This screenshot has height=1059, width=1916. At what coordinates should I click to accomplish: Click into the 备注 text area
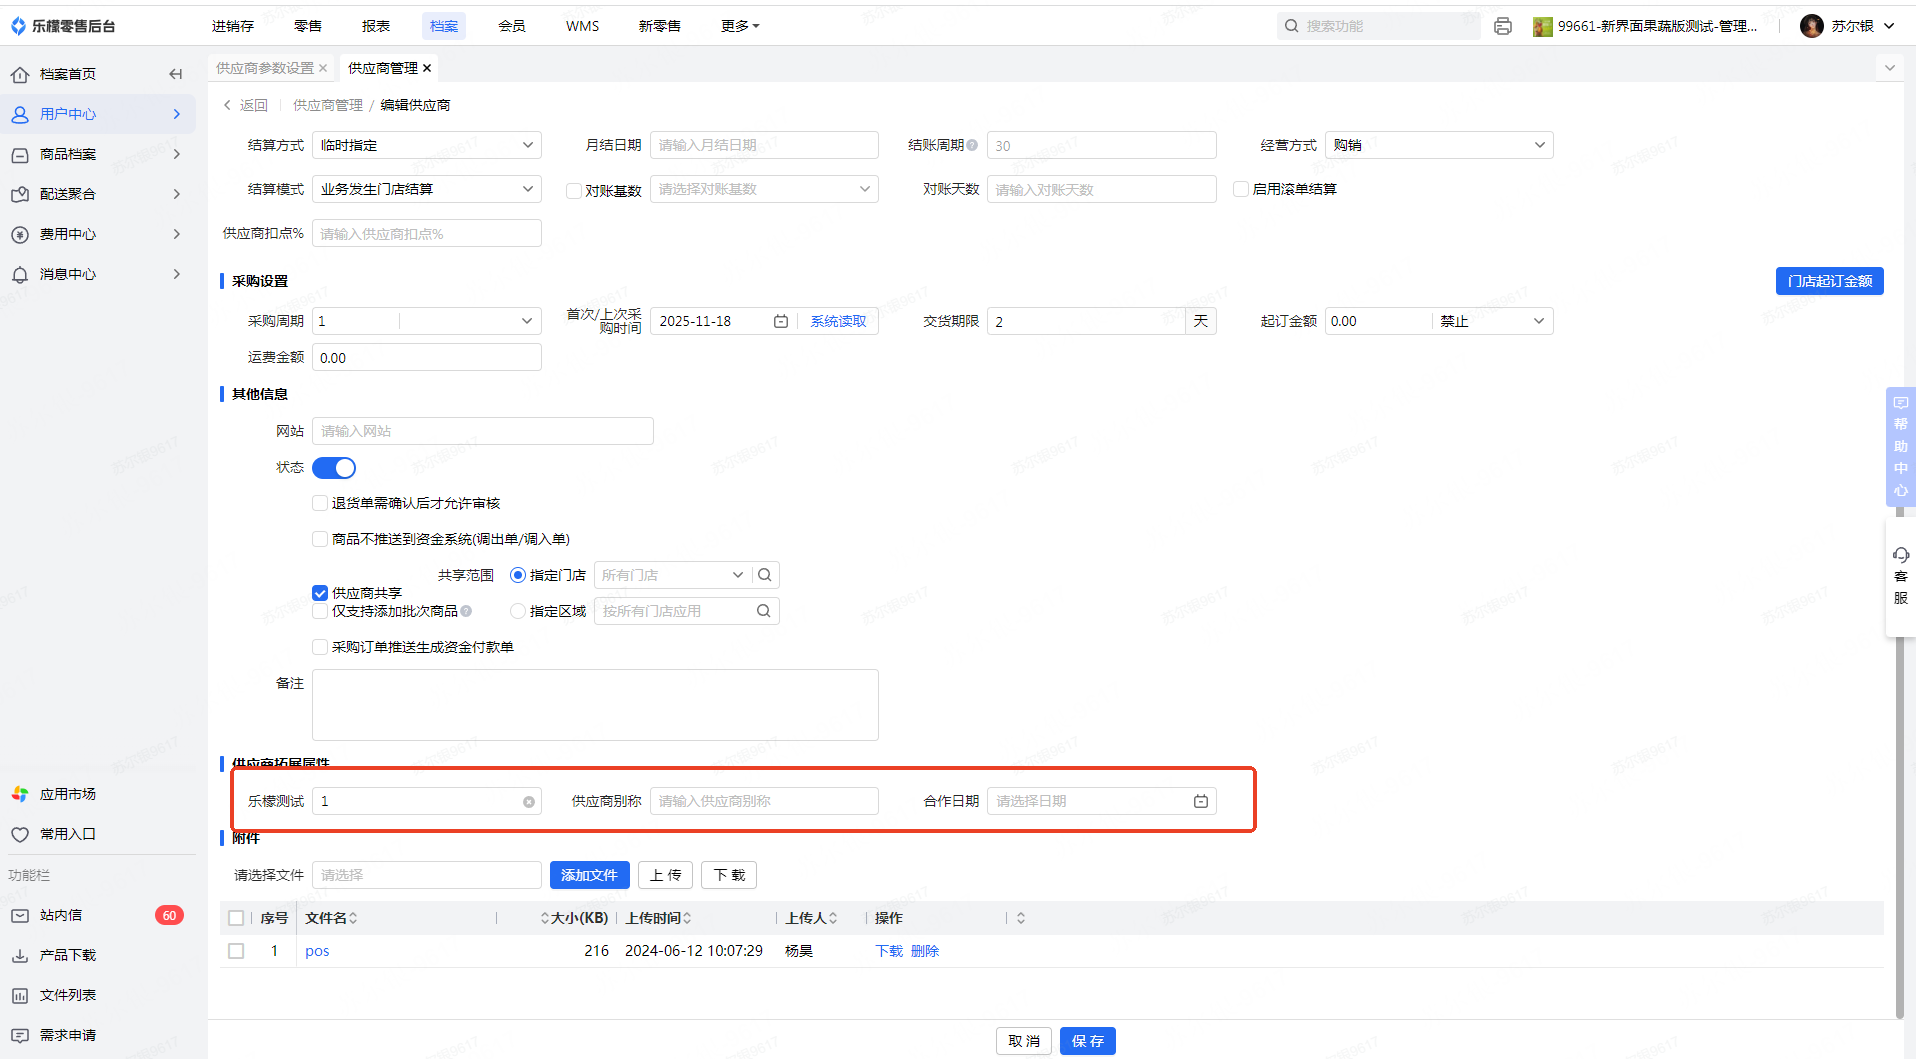pos(595,705)
